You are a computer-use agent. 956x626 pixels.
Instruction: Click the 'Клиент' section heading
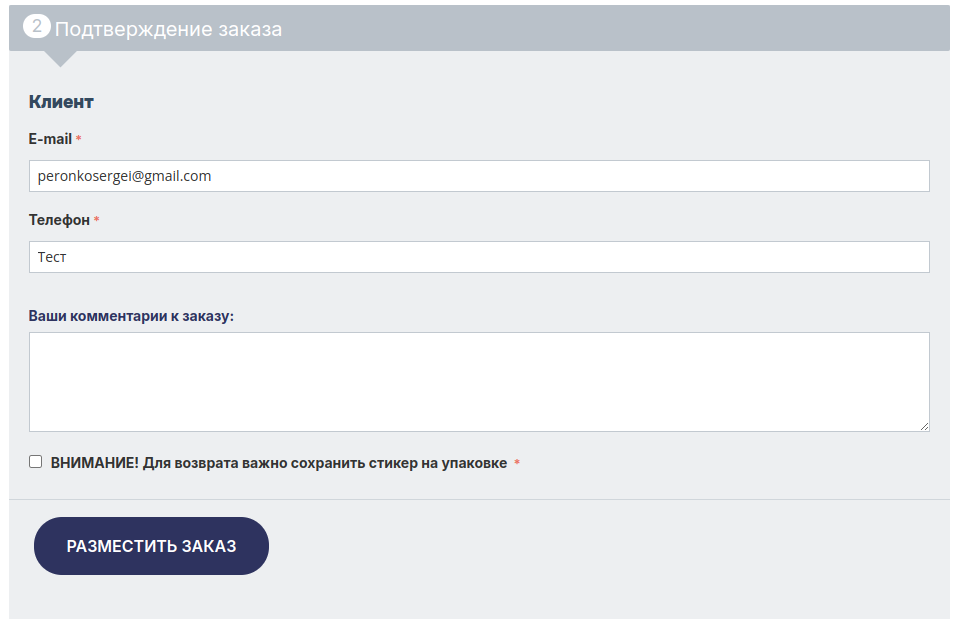coord(61,102)
